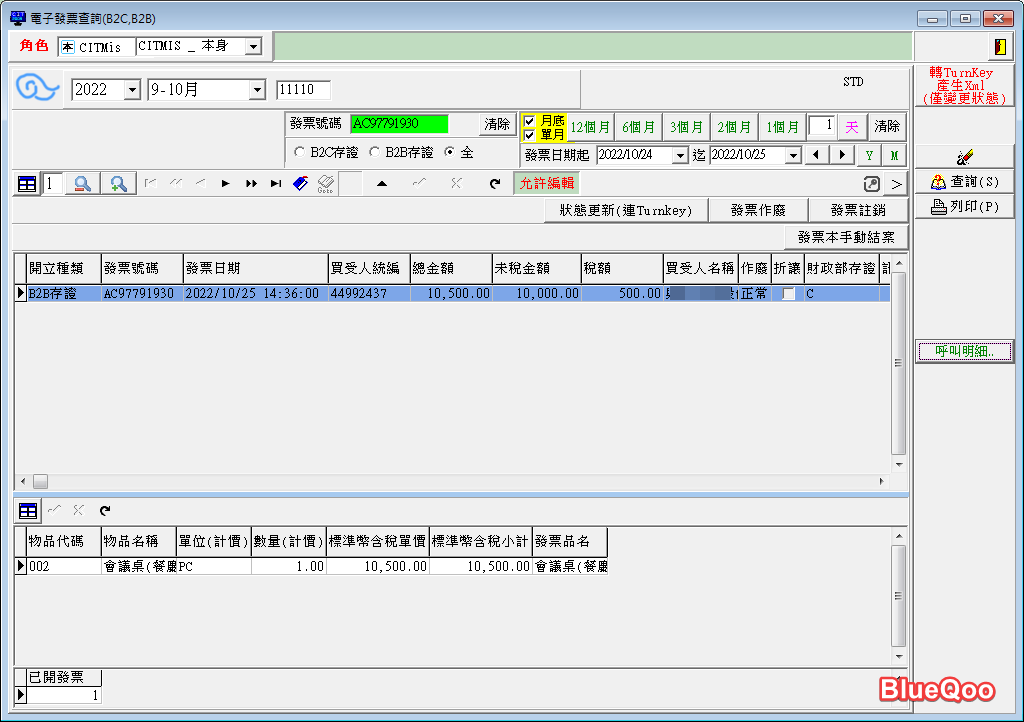This screenshot has width=1024, height=722.
Task: Open grid view icon in detail panel
Action: click(x=28, y=511)
